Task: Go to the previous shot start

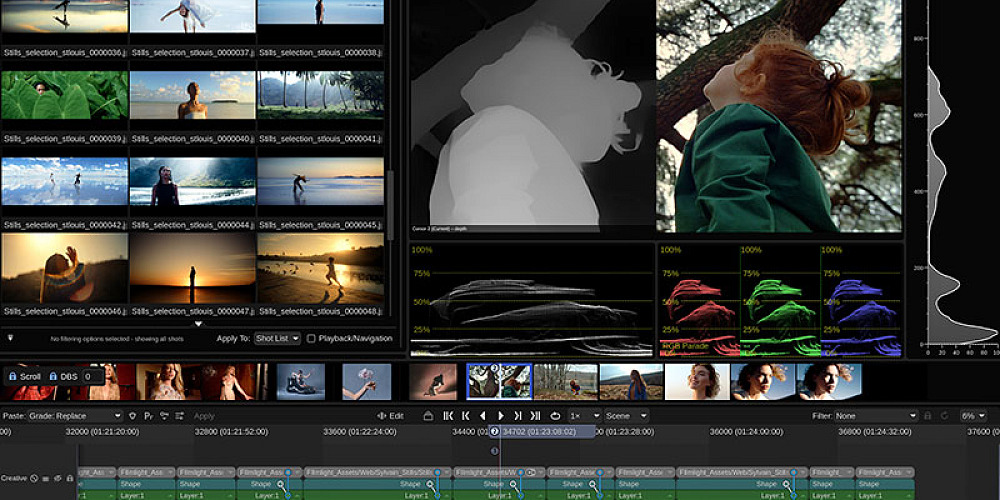Action: click(x=466, y=416)
